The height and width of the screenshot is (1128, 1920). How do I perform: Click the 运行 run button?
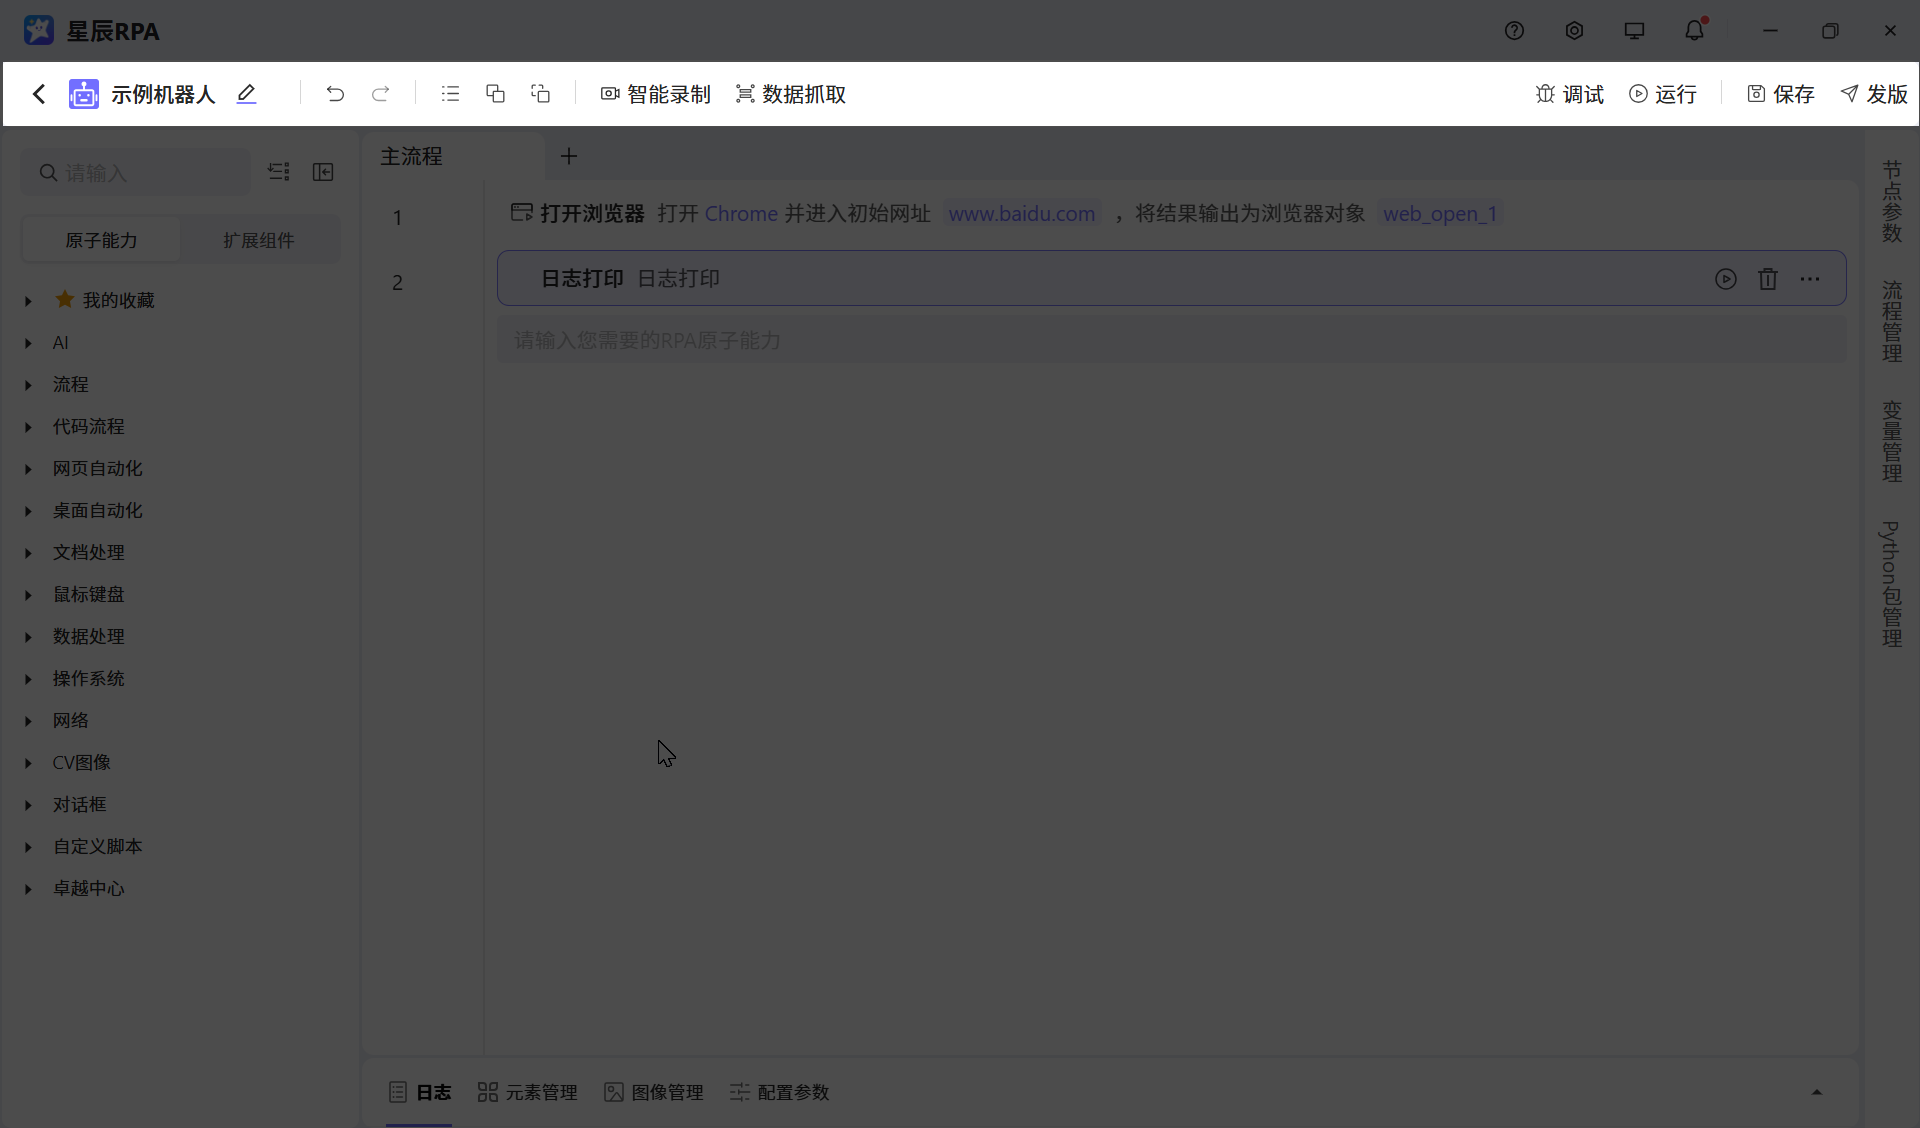coord(1663,94)
